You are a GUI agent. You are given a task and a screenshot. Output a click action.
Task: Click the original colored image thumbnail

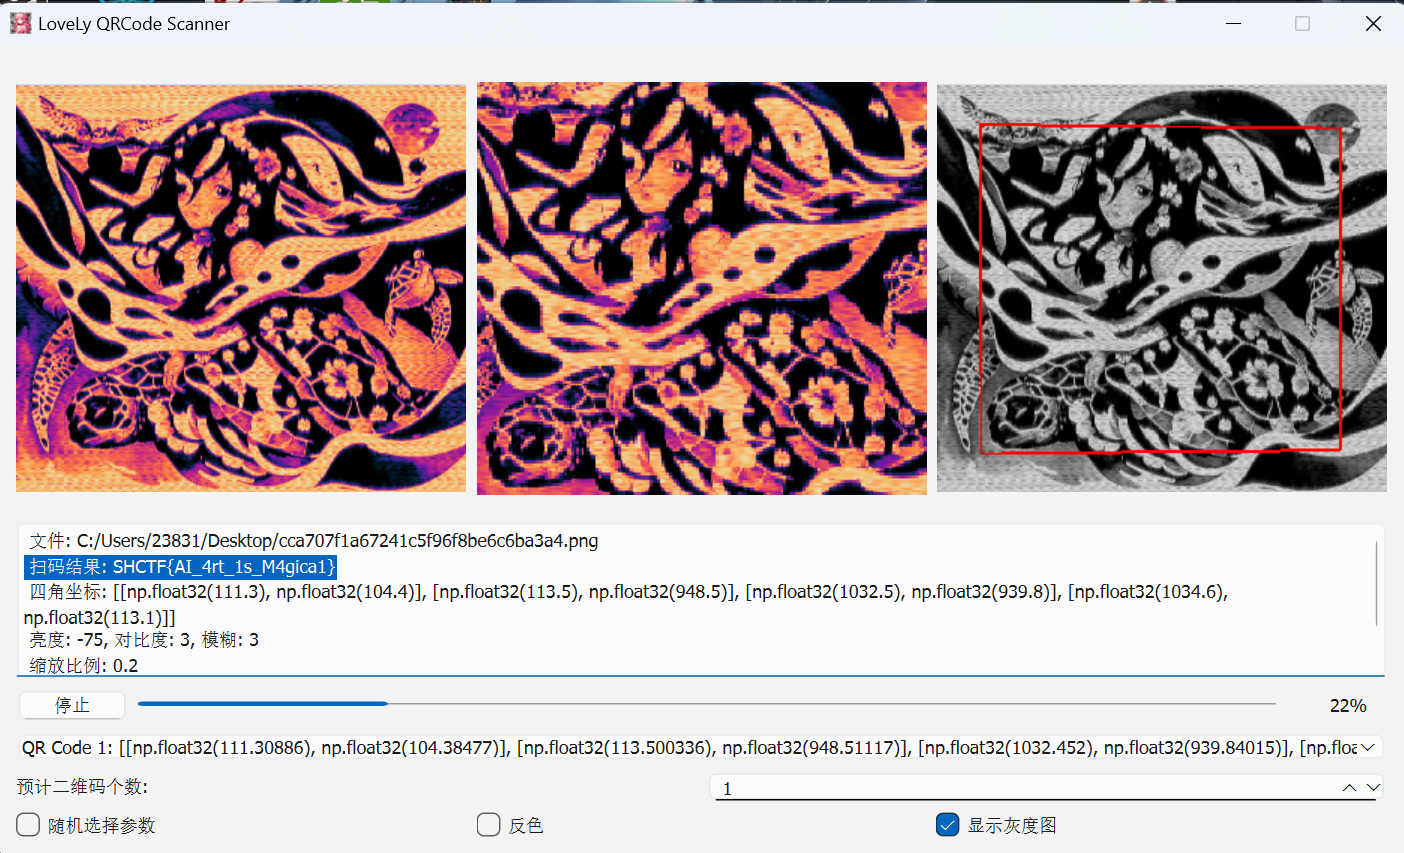pos(241,288)
